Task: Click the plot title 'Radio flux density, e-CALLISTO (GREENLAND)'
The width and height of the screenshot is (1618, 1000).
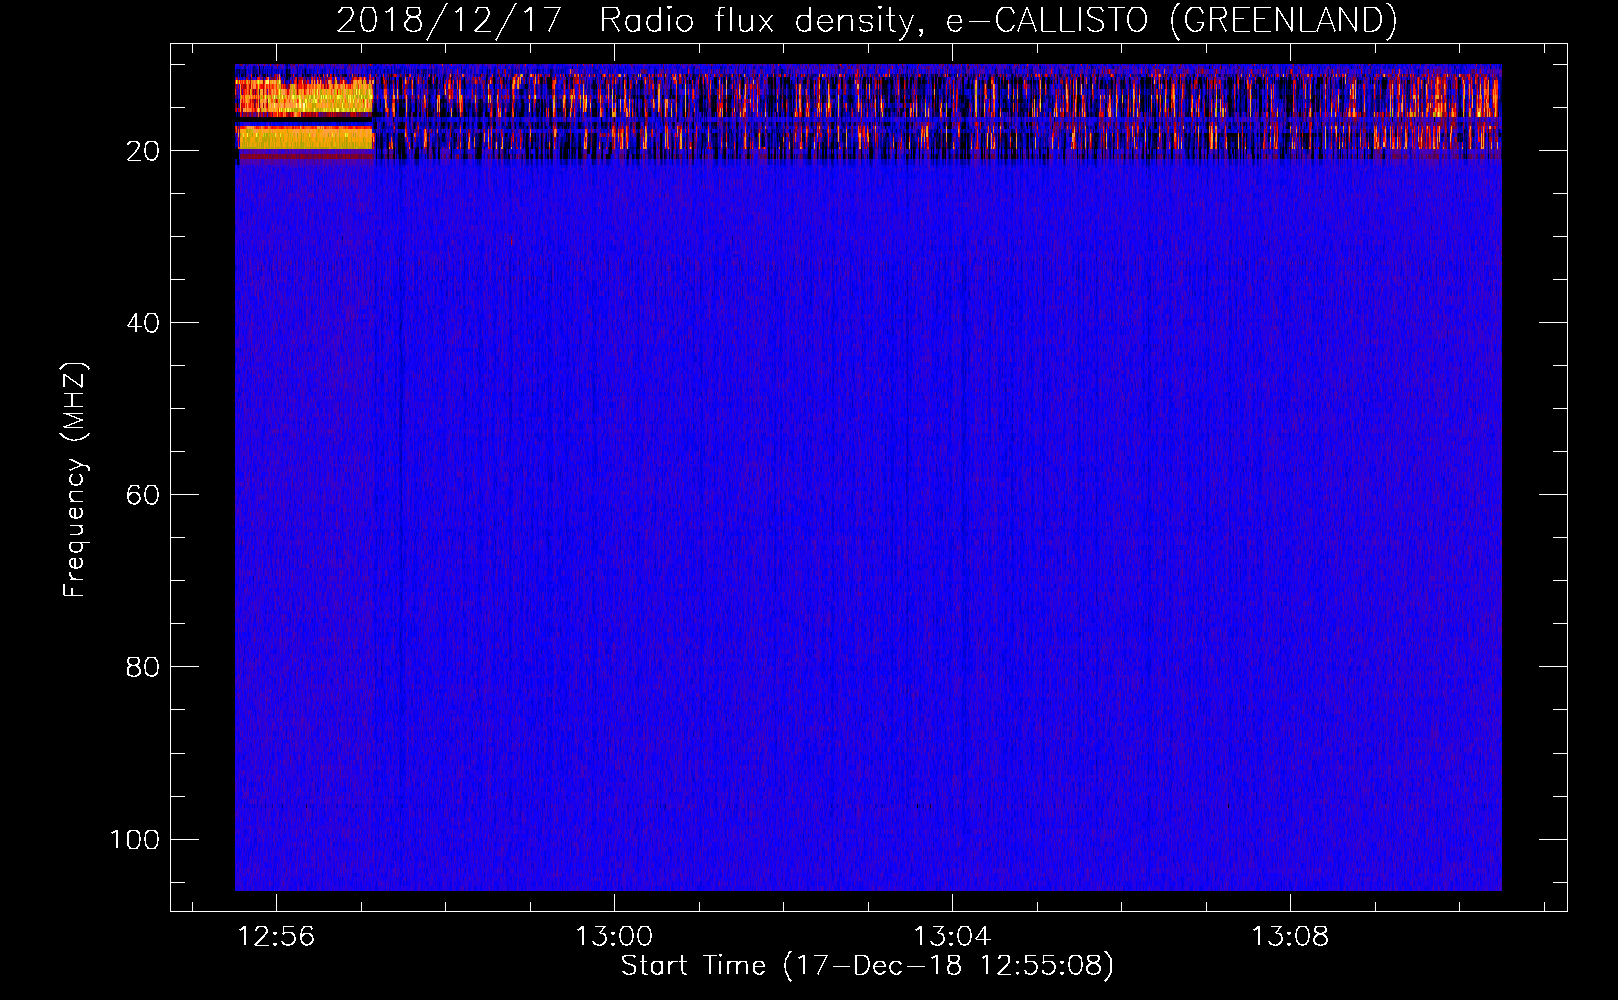Action: pos(998,21)
